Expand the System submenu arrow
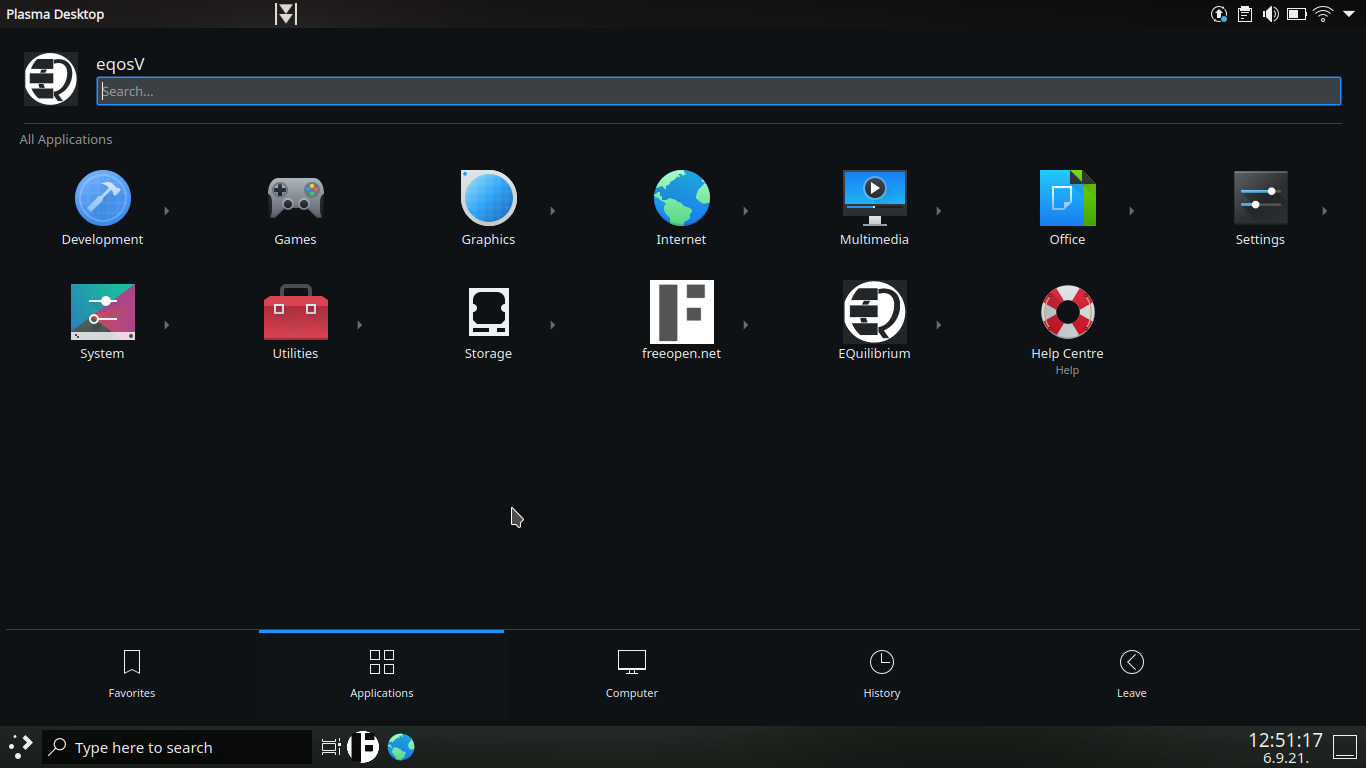The width and height of the screenshot is (1366, 768). click(167, 325)
